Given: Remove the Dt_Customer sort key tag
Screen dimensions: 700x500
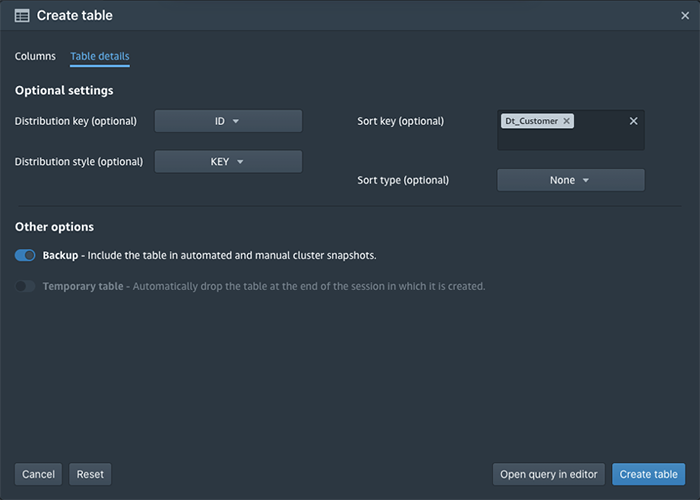Looking at the screenshot, I should 566,121.
